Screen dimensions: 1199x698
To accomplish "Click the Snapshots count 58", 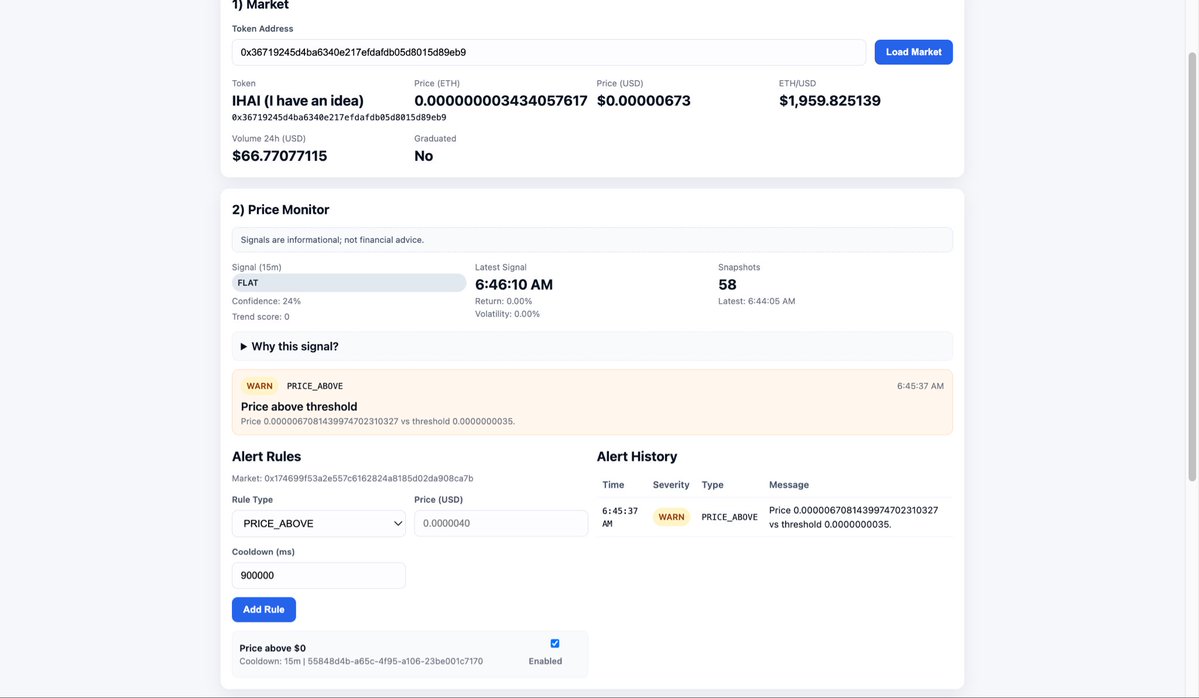I will point(727,284).
